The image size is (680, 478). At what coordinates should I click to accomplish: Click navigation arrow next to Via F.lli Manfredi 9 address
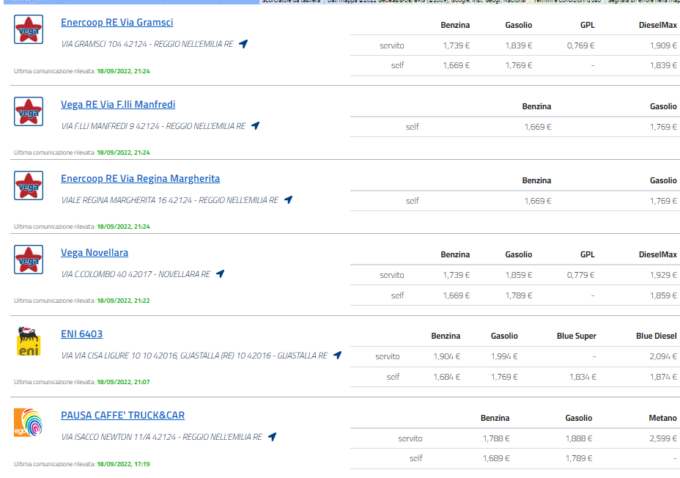click(255, 126)
